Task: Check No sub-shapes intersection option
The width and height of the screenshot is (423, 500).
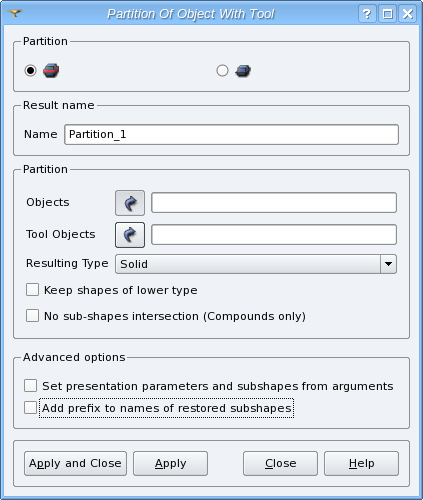Action: [32, 315]
